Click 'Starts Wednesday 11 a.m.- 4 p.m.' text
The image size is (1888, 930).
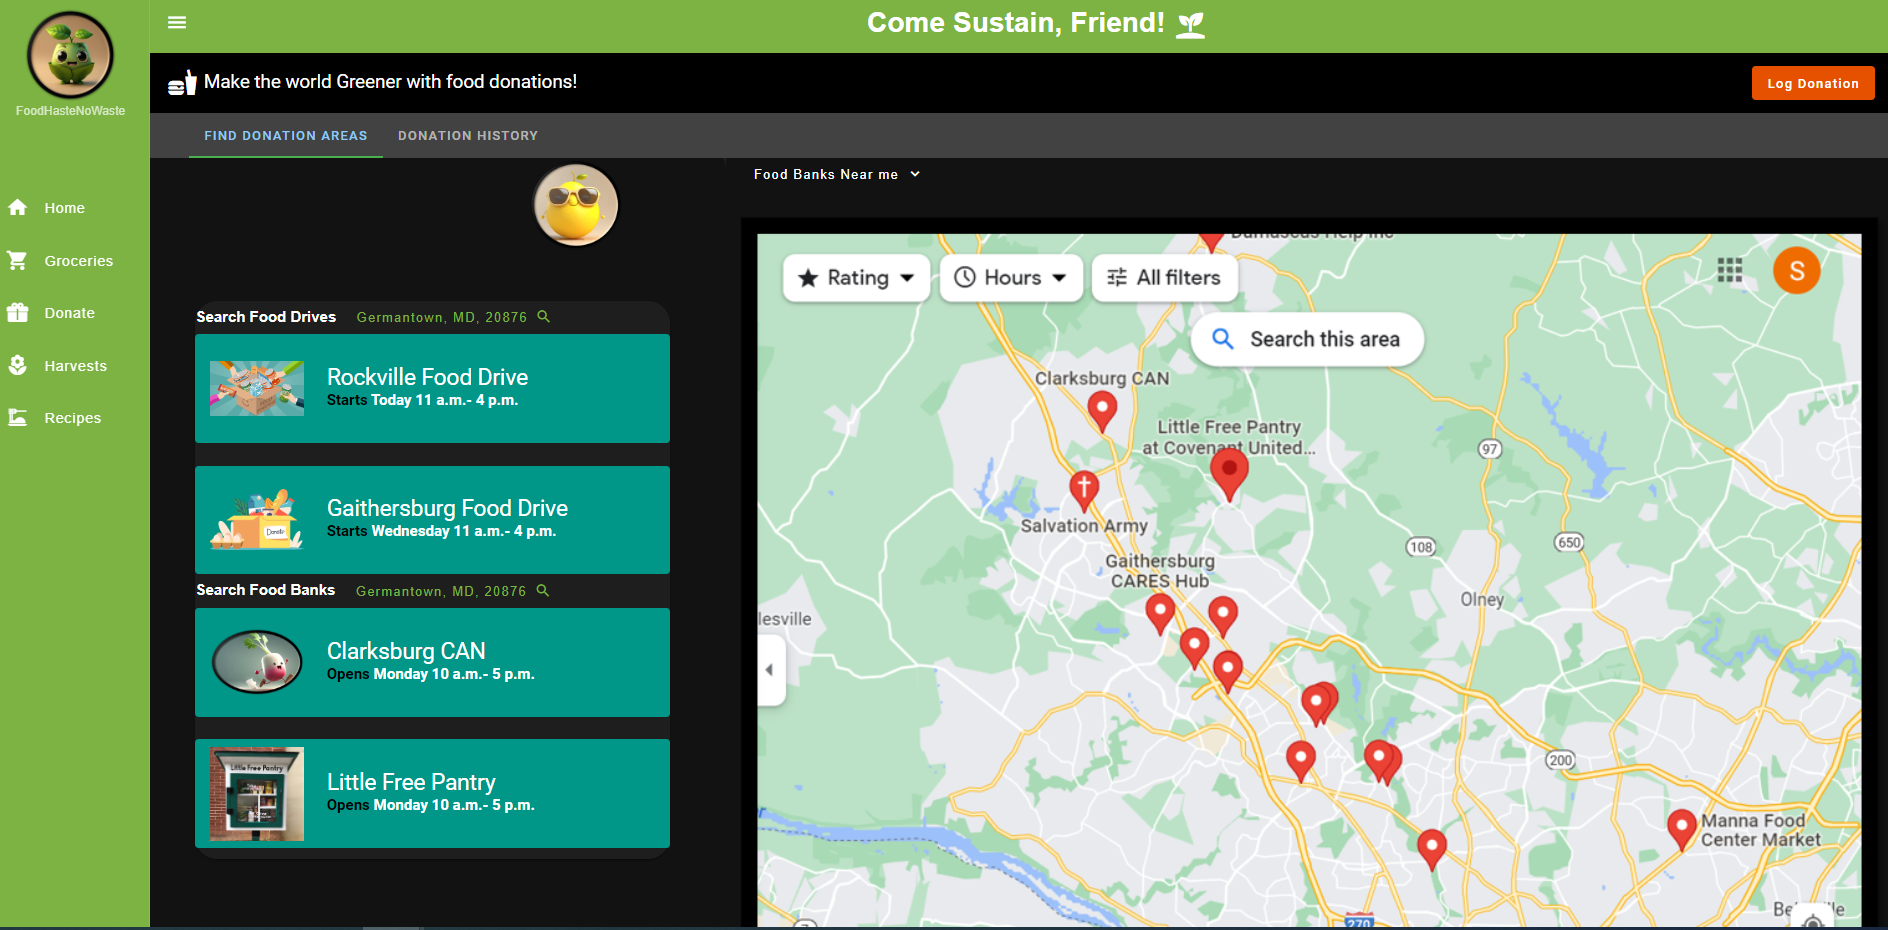(x=441, y=531)
